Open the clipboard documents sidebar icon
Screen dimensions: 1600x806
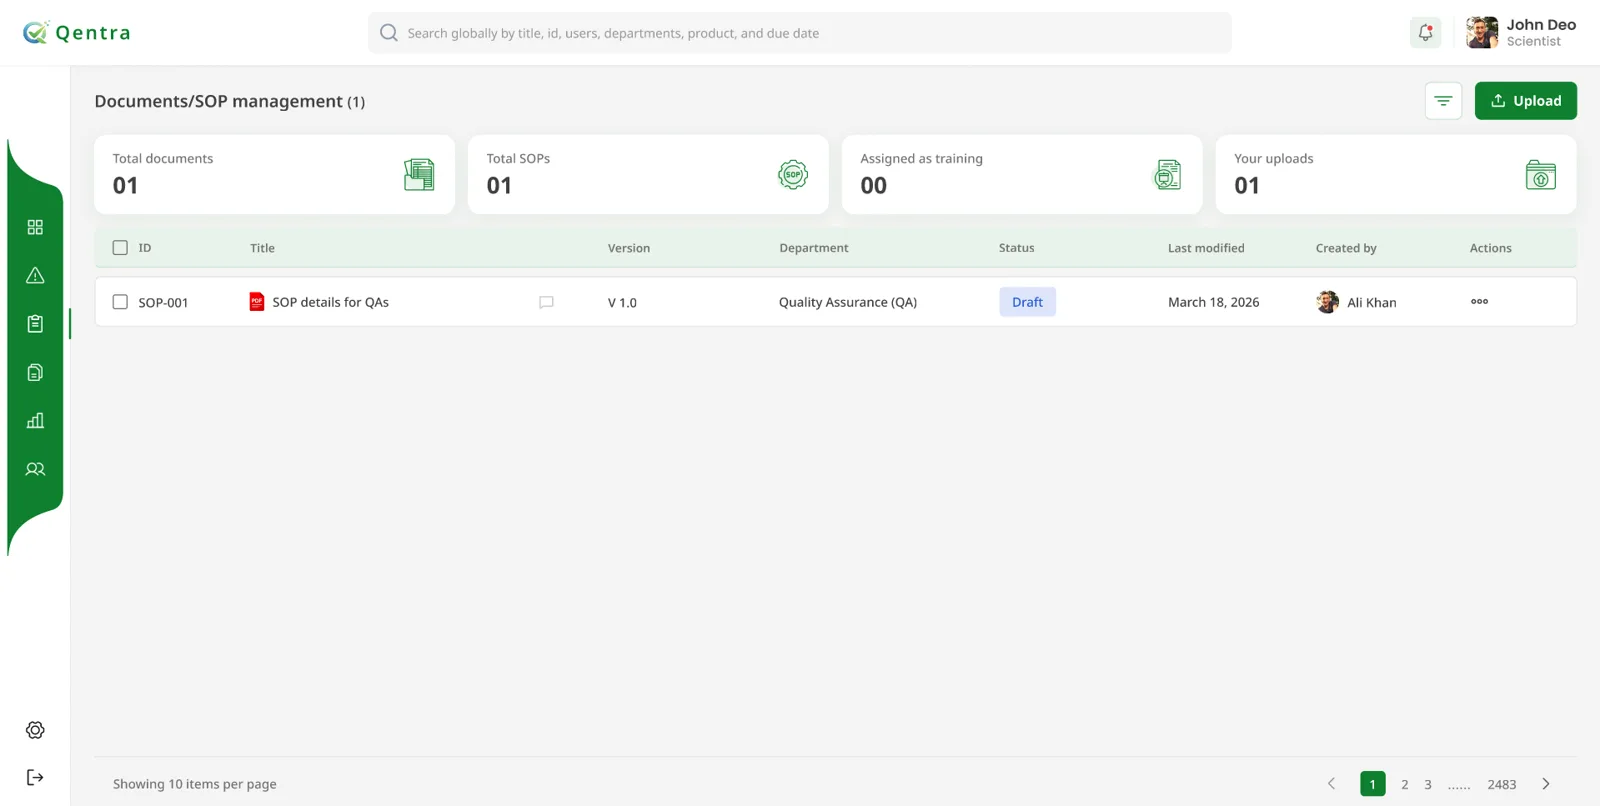pos(35,324)
